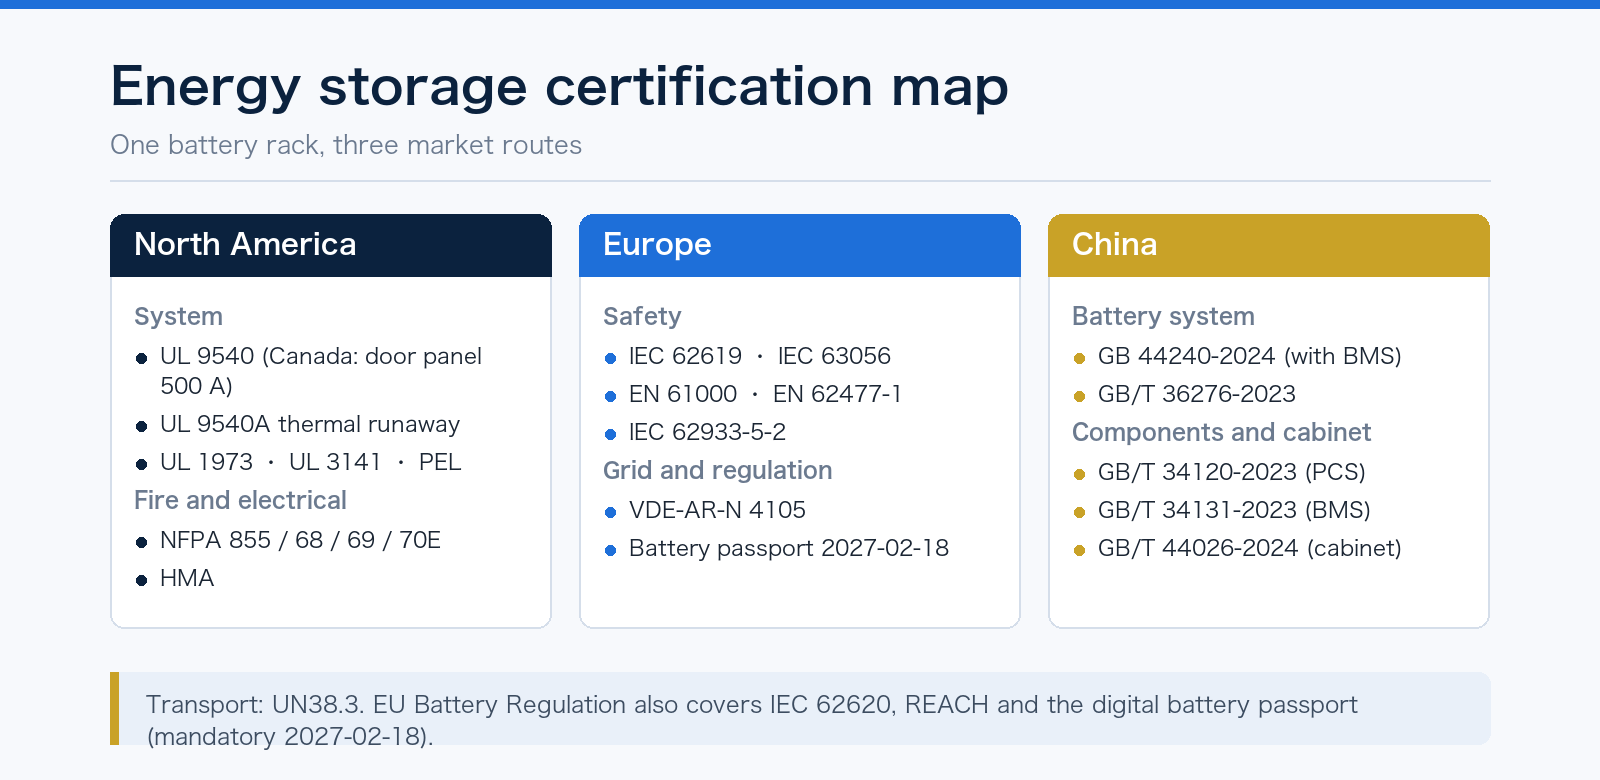Image resolution: width=1600 pixels, height=780 pixels.
Task: Select the "IEC 63056" entry
Action: (x=834, y=356)
